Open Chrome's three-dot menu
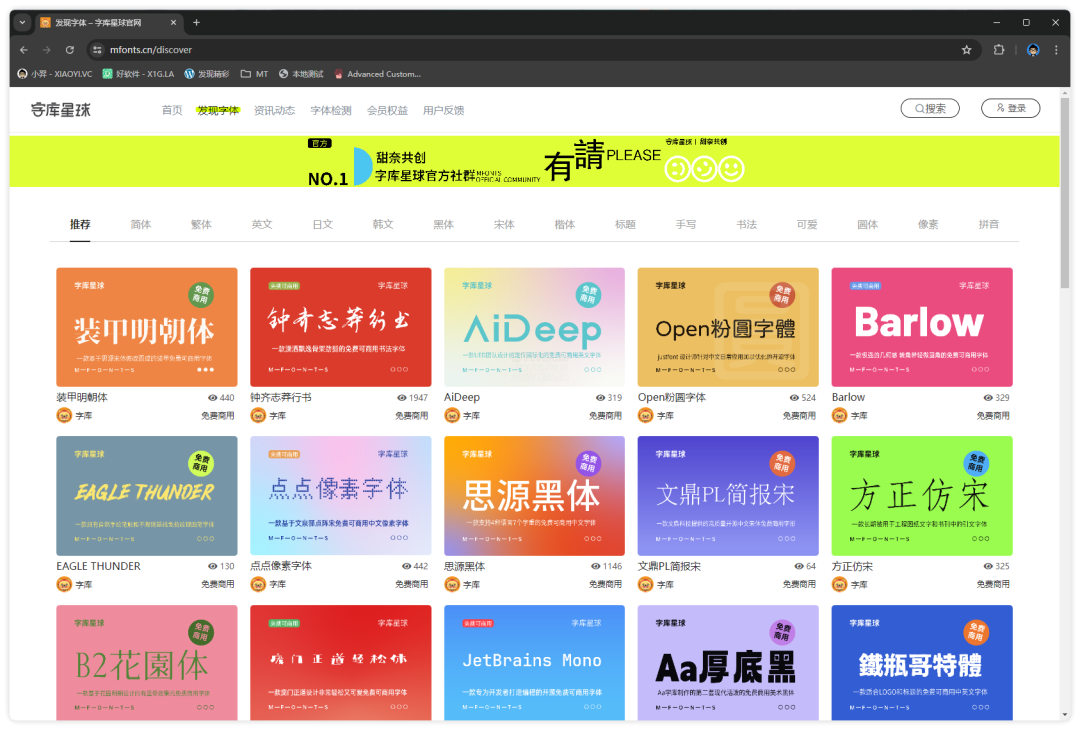Image resolution: width=1080 pixels, height=730 pixels. [x=1056, y=50]
